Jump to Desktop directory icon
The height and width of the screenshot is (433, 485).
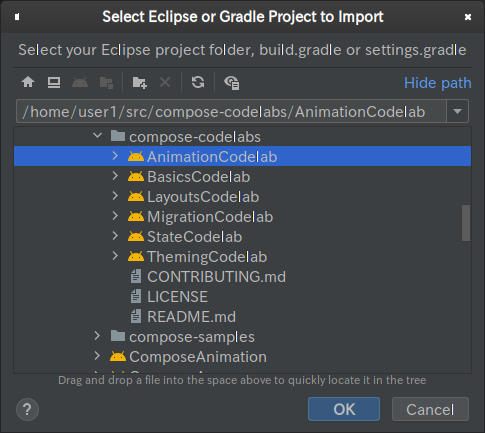coord(54,82)
